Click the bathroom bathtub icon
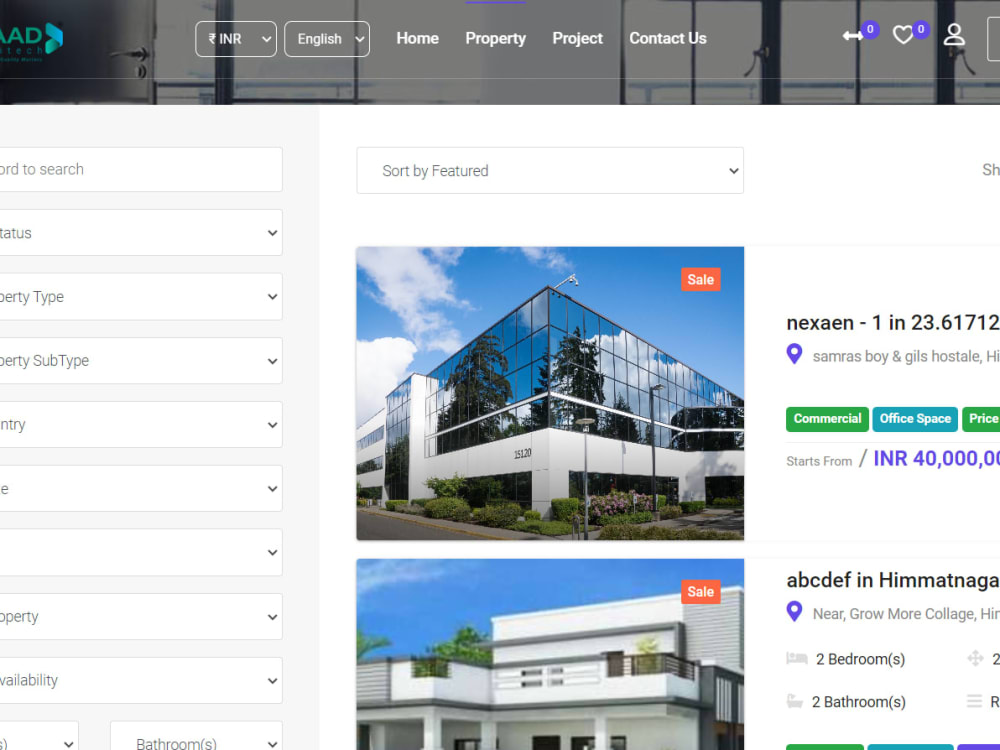This screenshot has height=750, width=1000. (795, 702)
